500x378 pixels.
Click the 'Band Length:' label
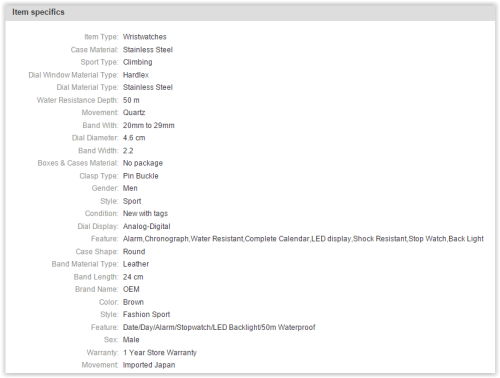(x=96, y=277)
